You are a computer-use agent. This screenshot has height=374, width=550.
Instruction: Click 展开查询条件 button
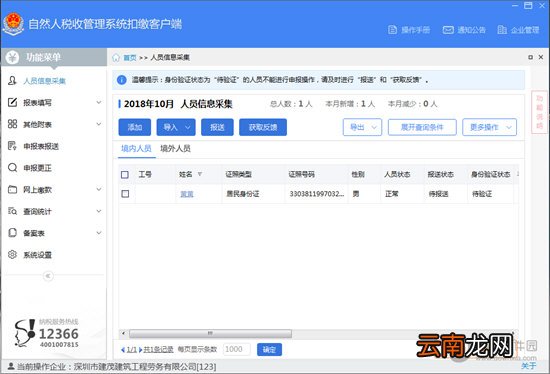(422, 127)
